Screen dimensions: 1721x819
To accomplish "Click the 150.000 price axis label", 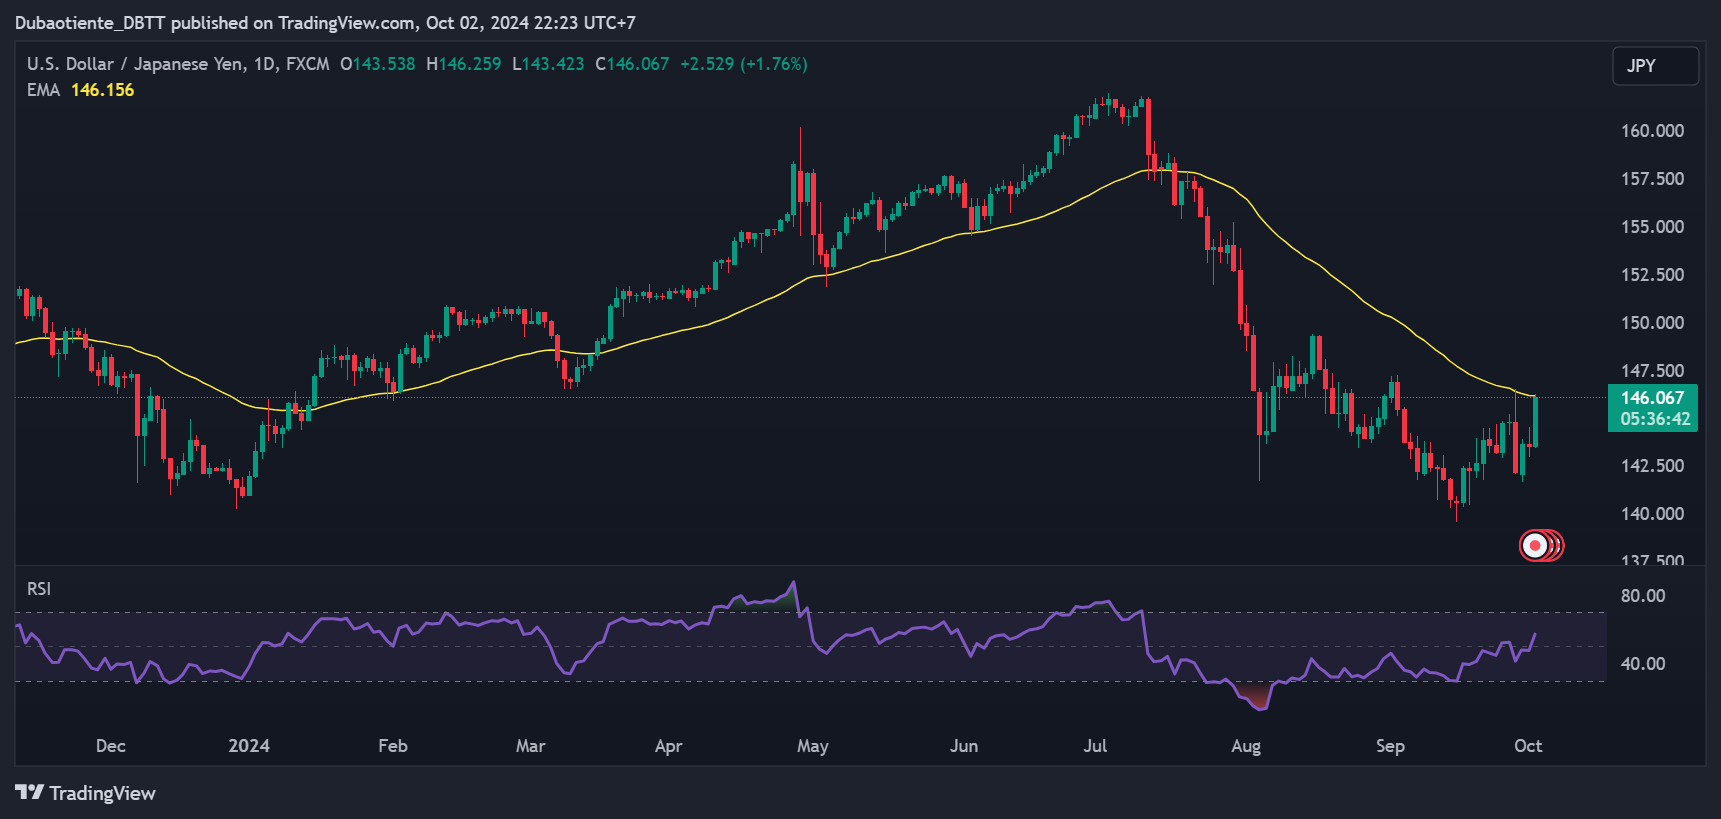I will [1652, 323].
